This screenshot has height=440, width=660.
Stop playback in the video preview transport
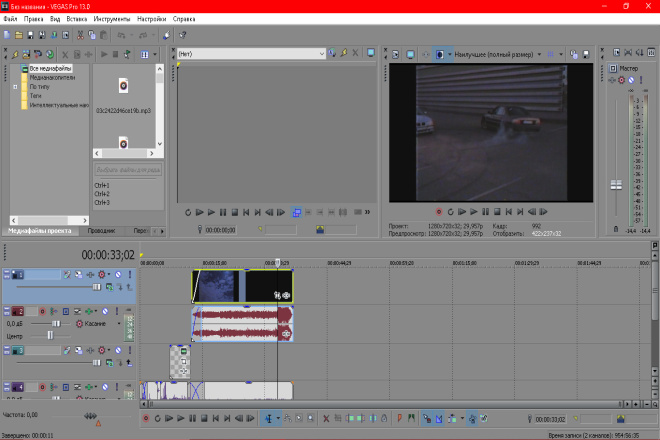click(x=497, y=212)
